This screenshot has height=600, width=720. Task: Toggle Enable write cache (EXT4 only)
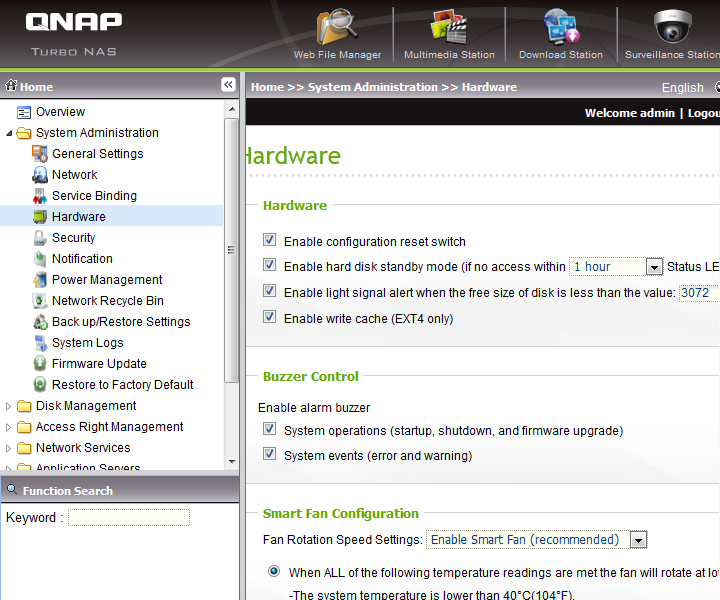coord(269,317)
